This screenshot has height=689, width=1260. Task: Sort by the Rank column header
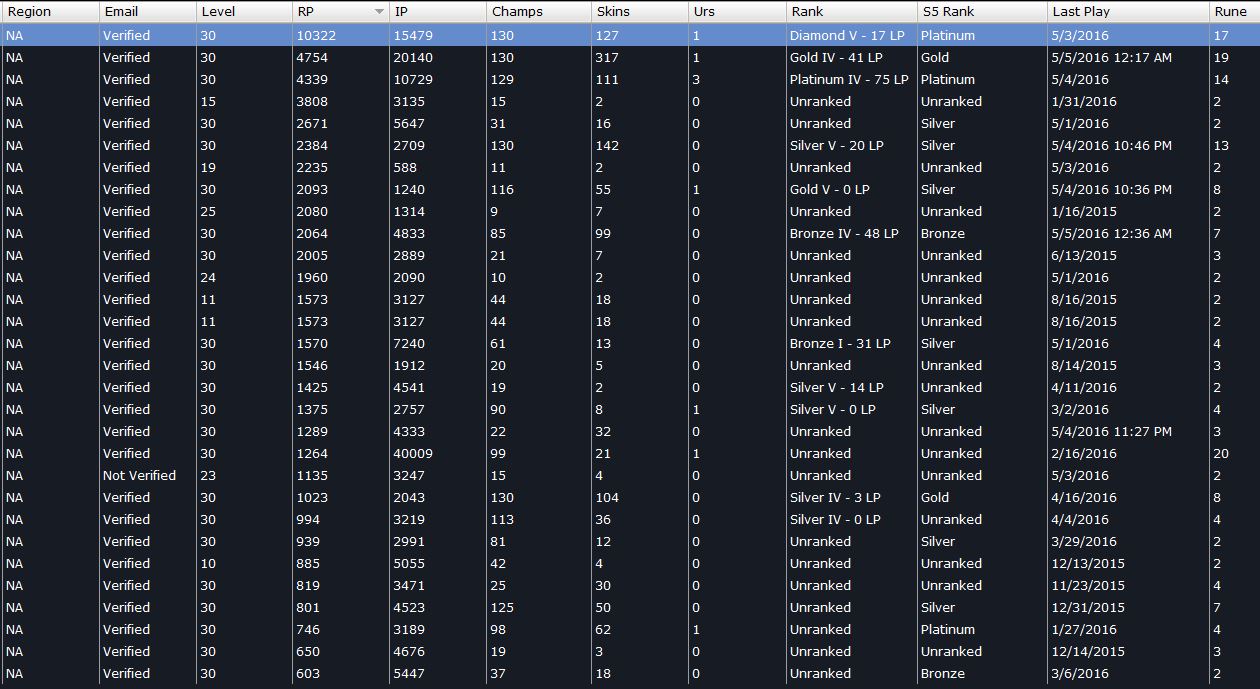point(852,12)
